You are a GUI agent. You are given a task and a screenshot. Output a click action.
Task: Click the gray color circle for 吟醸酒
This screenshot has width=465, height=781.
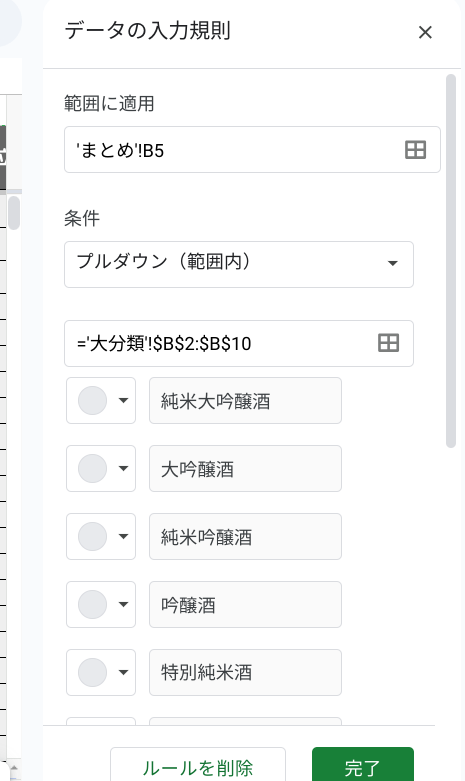93,604
